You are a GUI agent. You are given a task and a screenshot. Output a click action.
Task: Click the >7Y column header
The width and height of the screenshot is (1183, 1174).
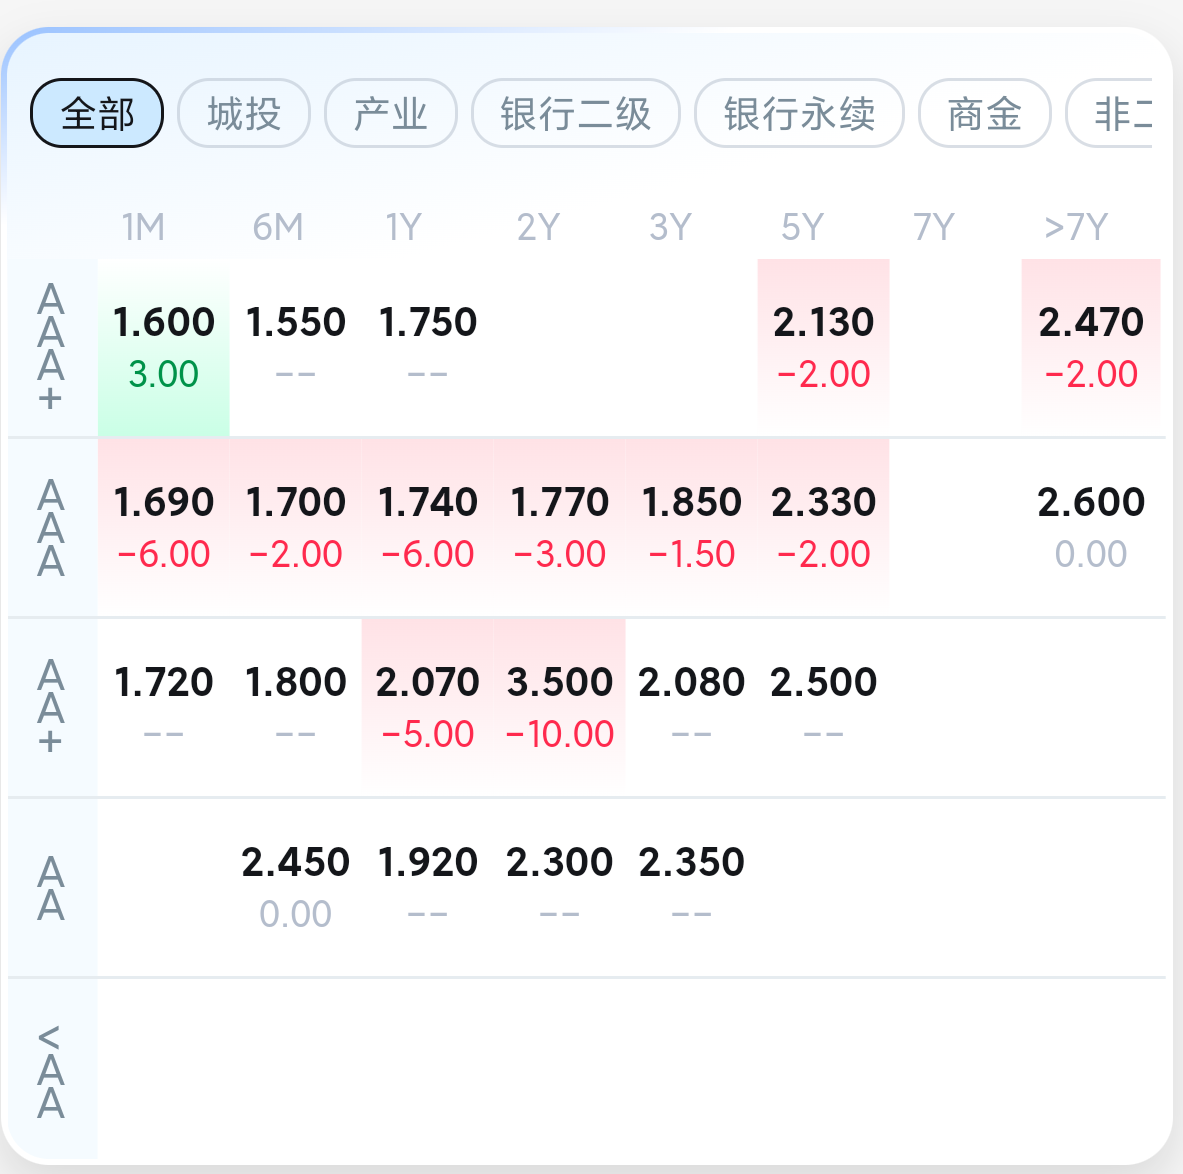pyautogui.click(x=1076, y=227)
